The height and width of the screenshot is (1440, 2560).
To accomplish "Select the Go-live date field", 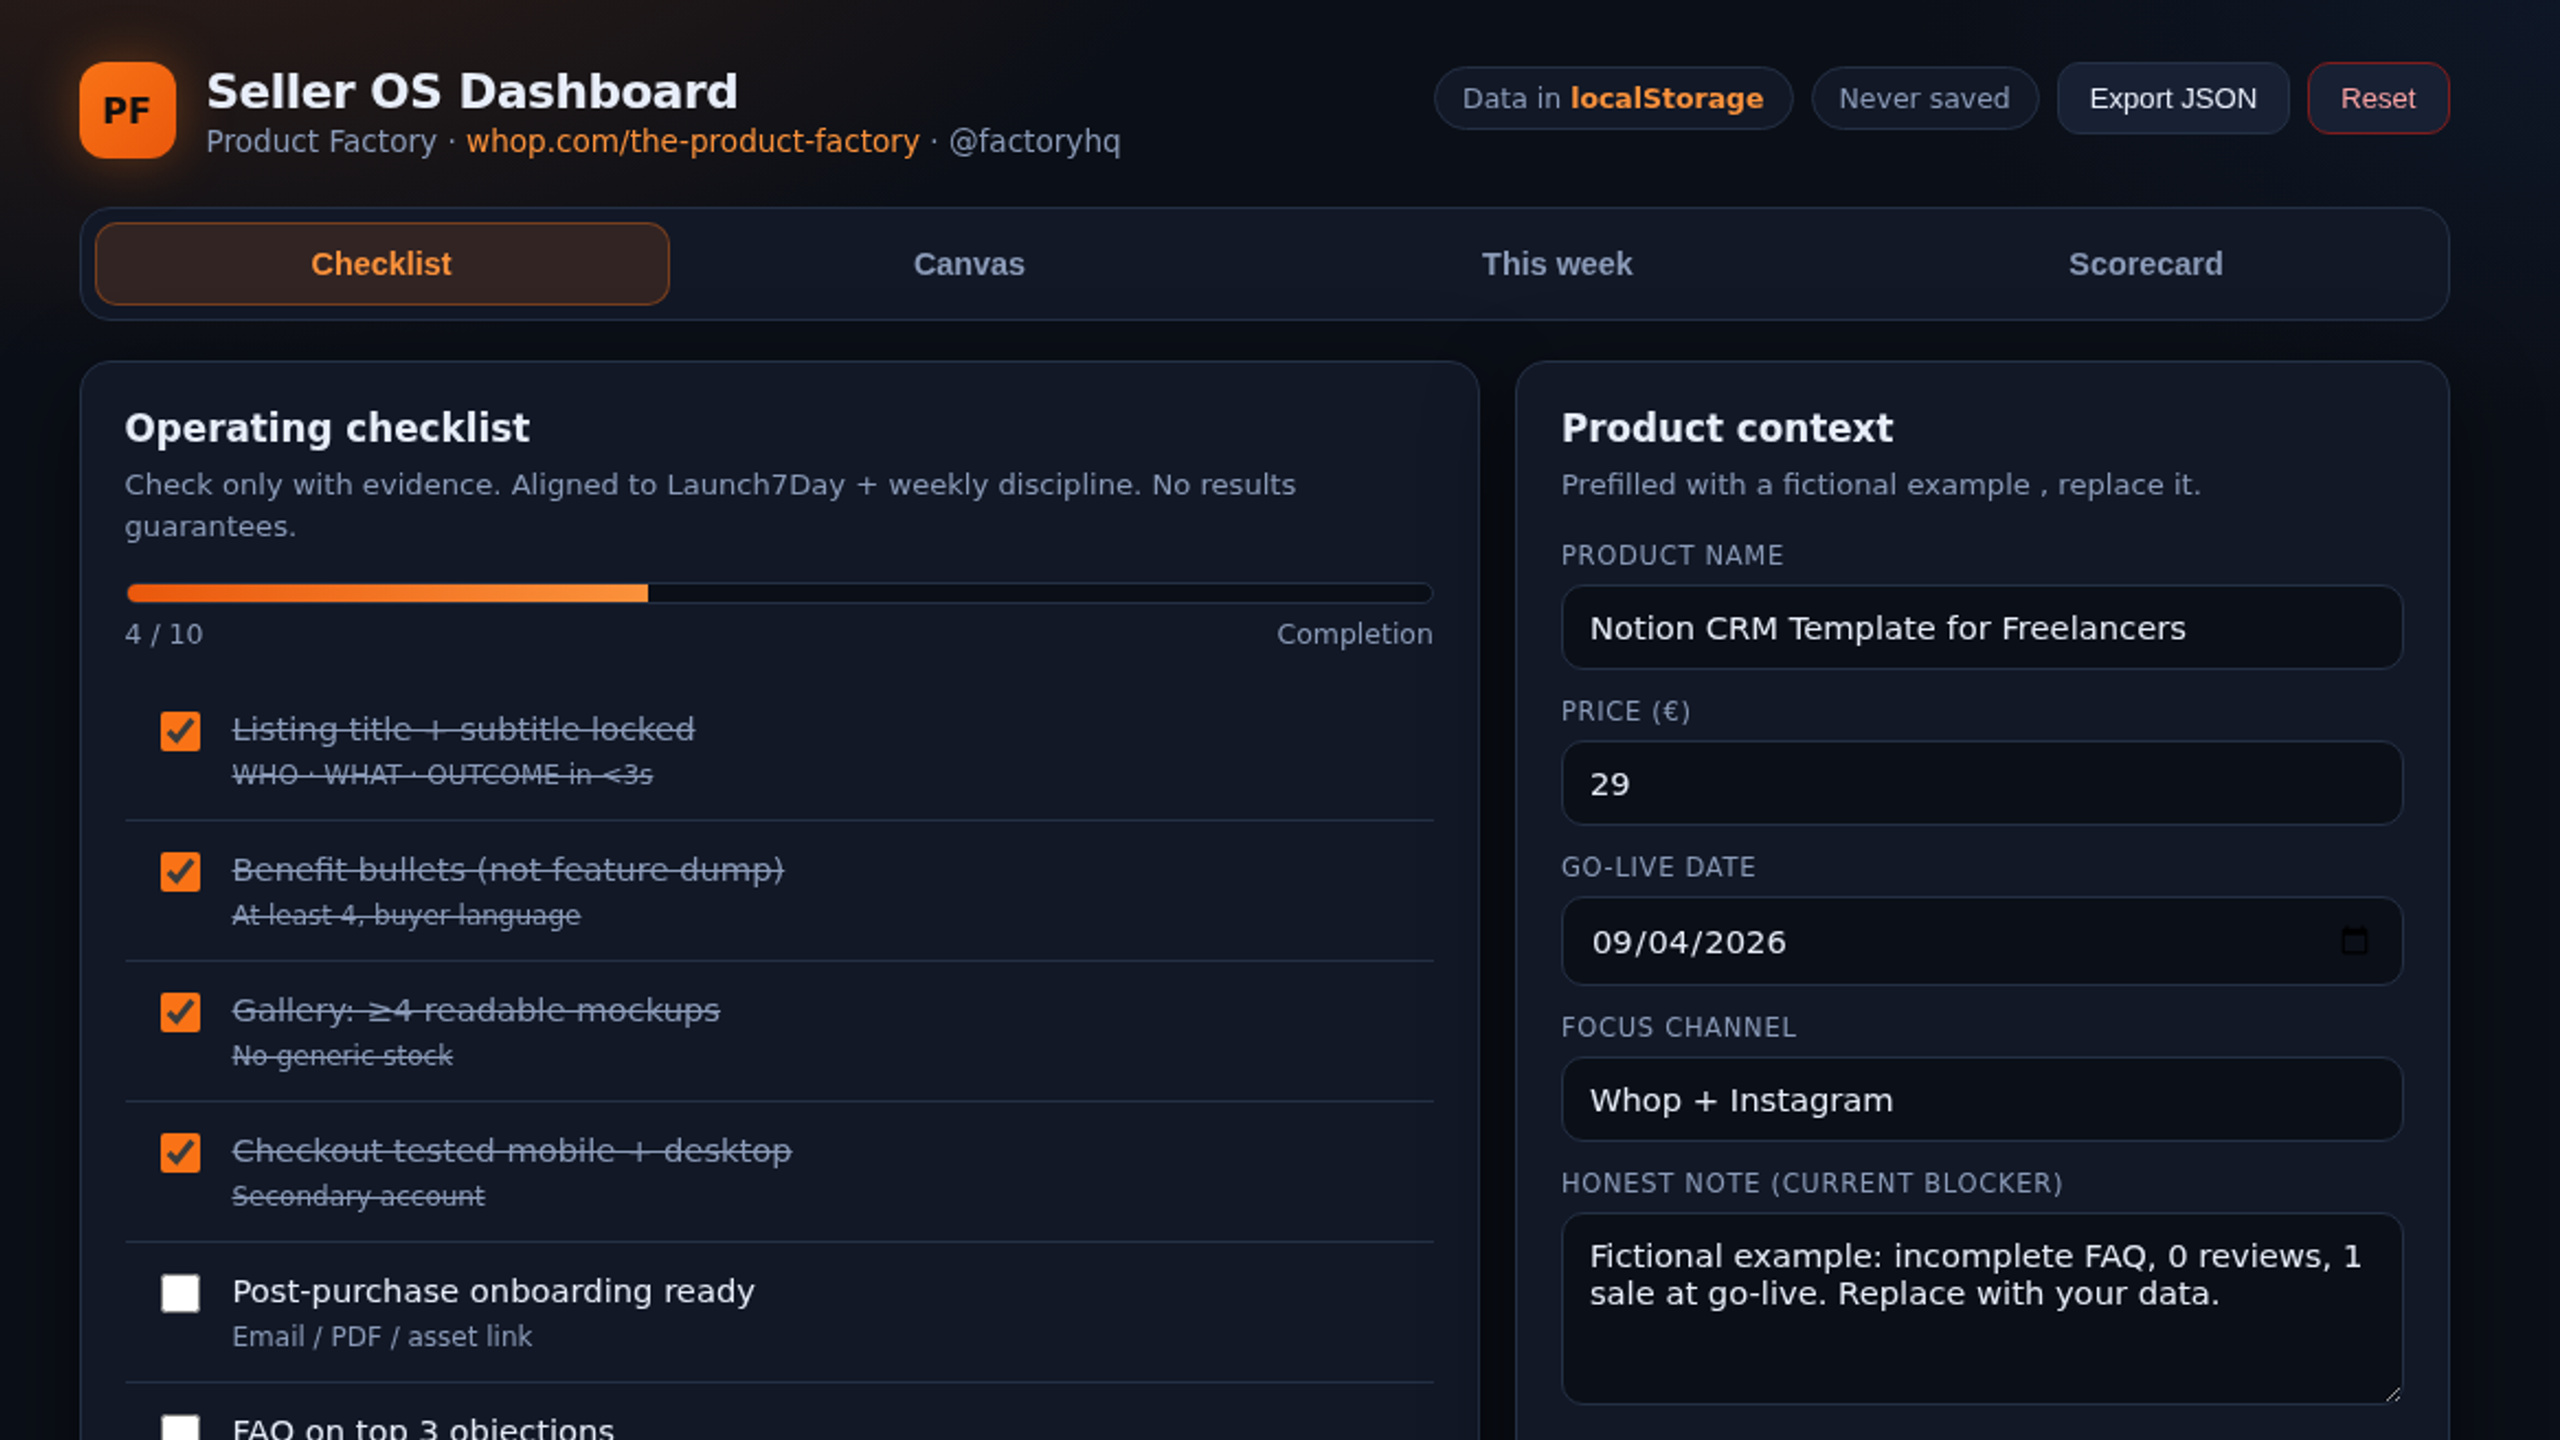I will click(1981, 942).
